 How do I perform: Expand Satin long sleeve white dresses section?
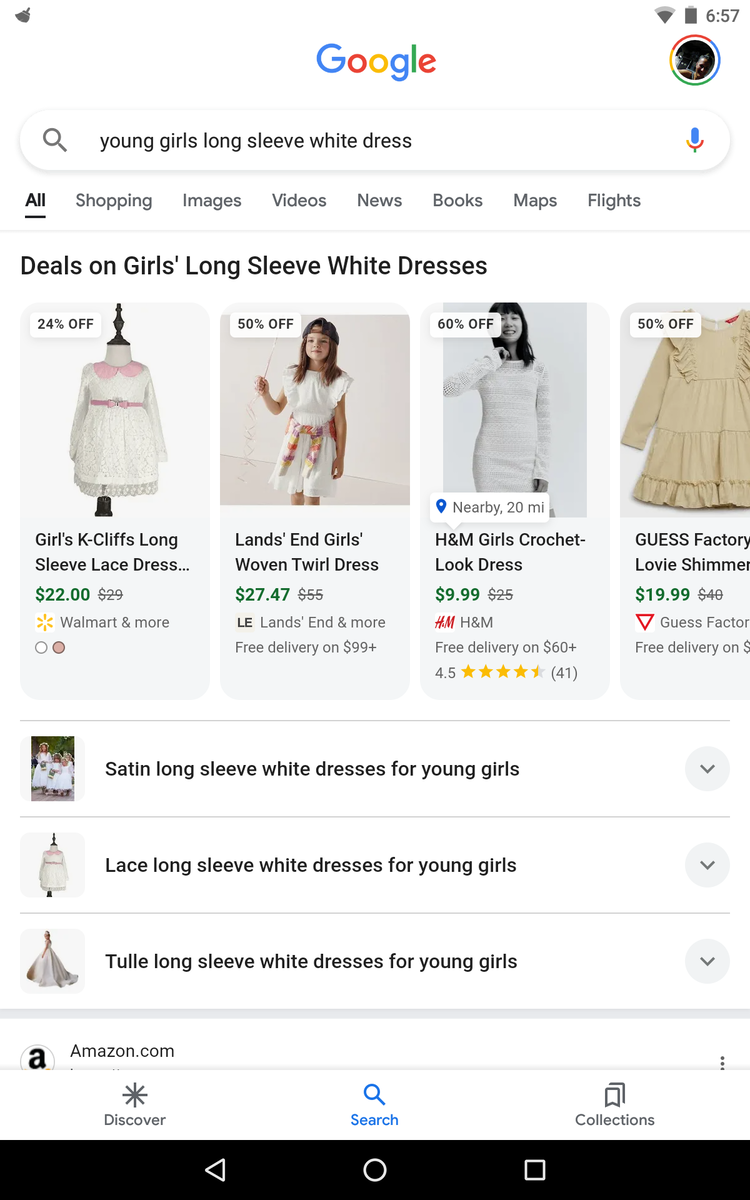point(707,769)
